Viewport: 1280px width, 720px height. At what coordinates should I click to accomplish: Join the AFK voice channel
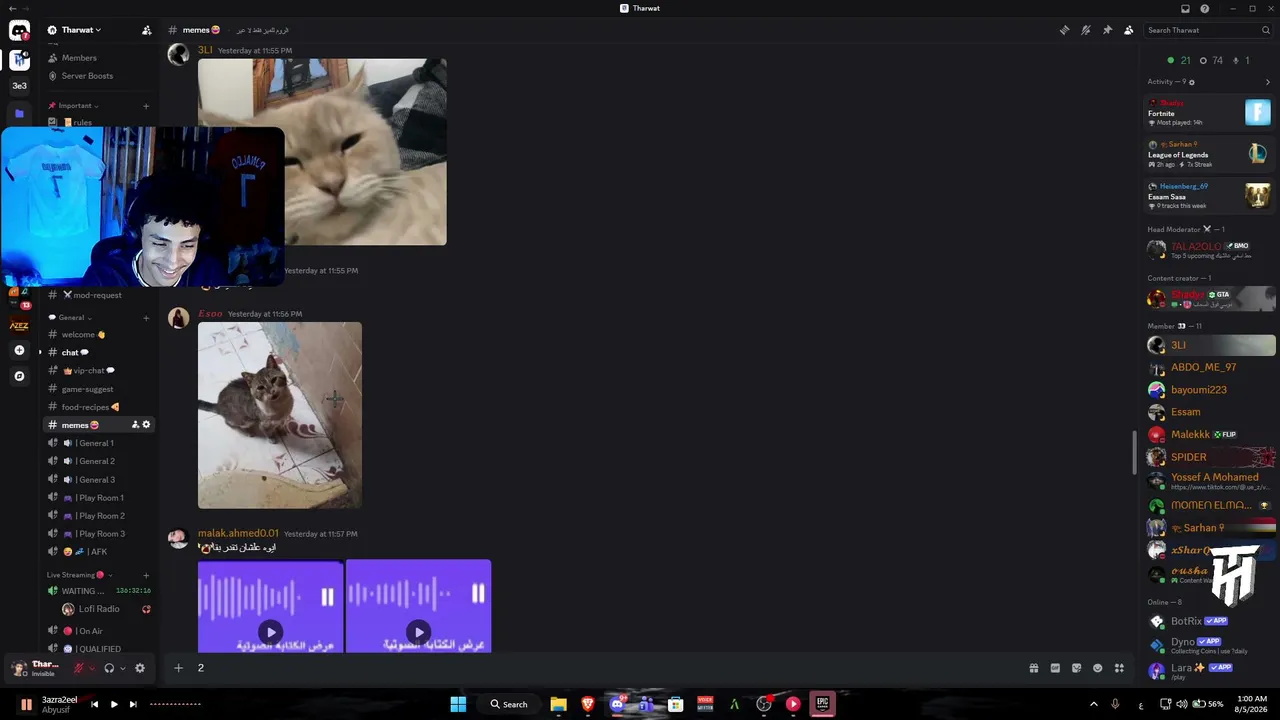coord(98,552)
